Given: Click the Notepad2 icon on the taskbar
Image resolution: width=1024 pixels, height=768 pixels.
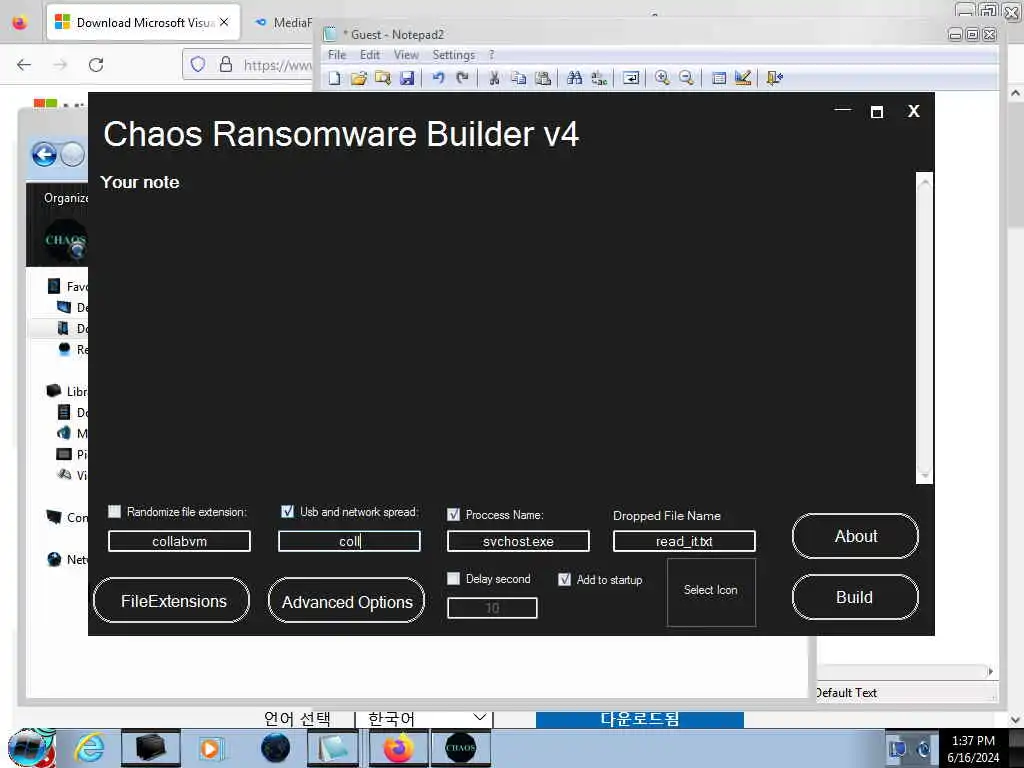Looking at the screenshot, I should click(333, 747).
